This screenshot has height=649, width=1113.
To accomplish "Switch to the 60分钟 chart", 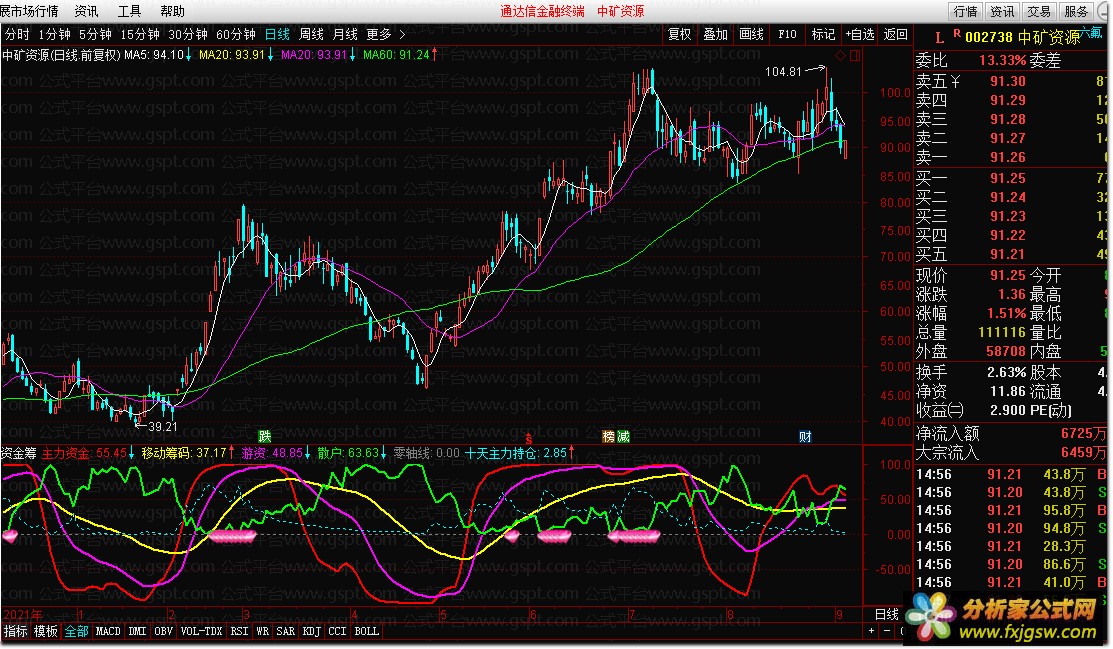I will pyautogui.click(x=236, y=34).
